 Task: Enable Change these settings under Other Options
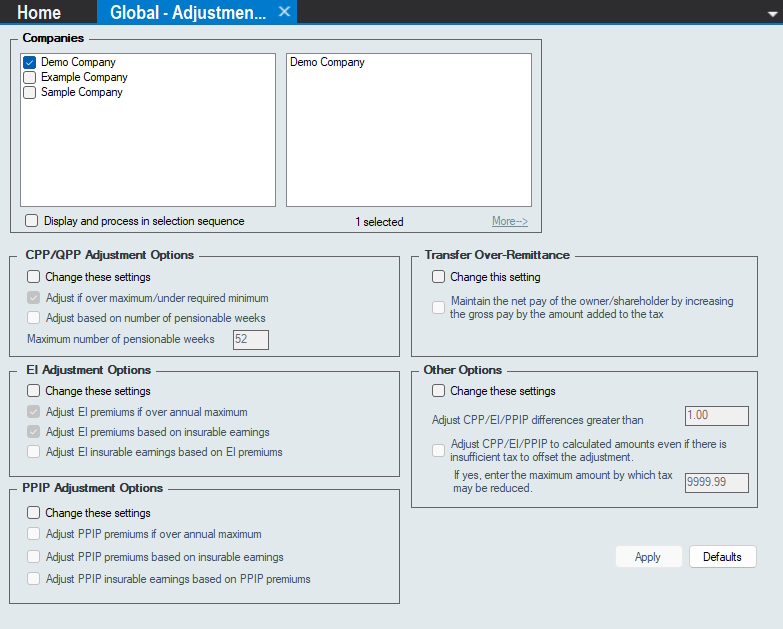tap(439, 391)
